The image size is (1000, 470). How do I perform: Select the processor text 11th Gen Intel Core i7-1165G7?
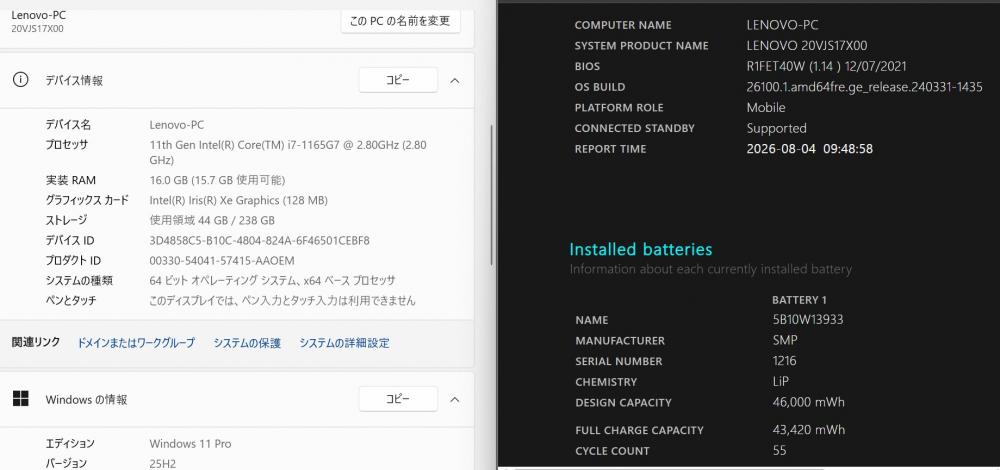tap(288, 152)
